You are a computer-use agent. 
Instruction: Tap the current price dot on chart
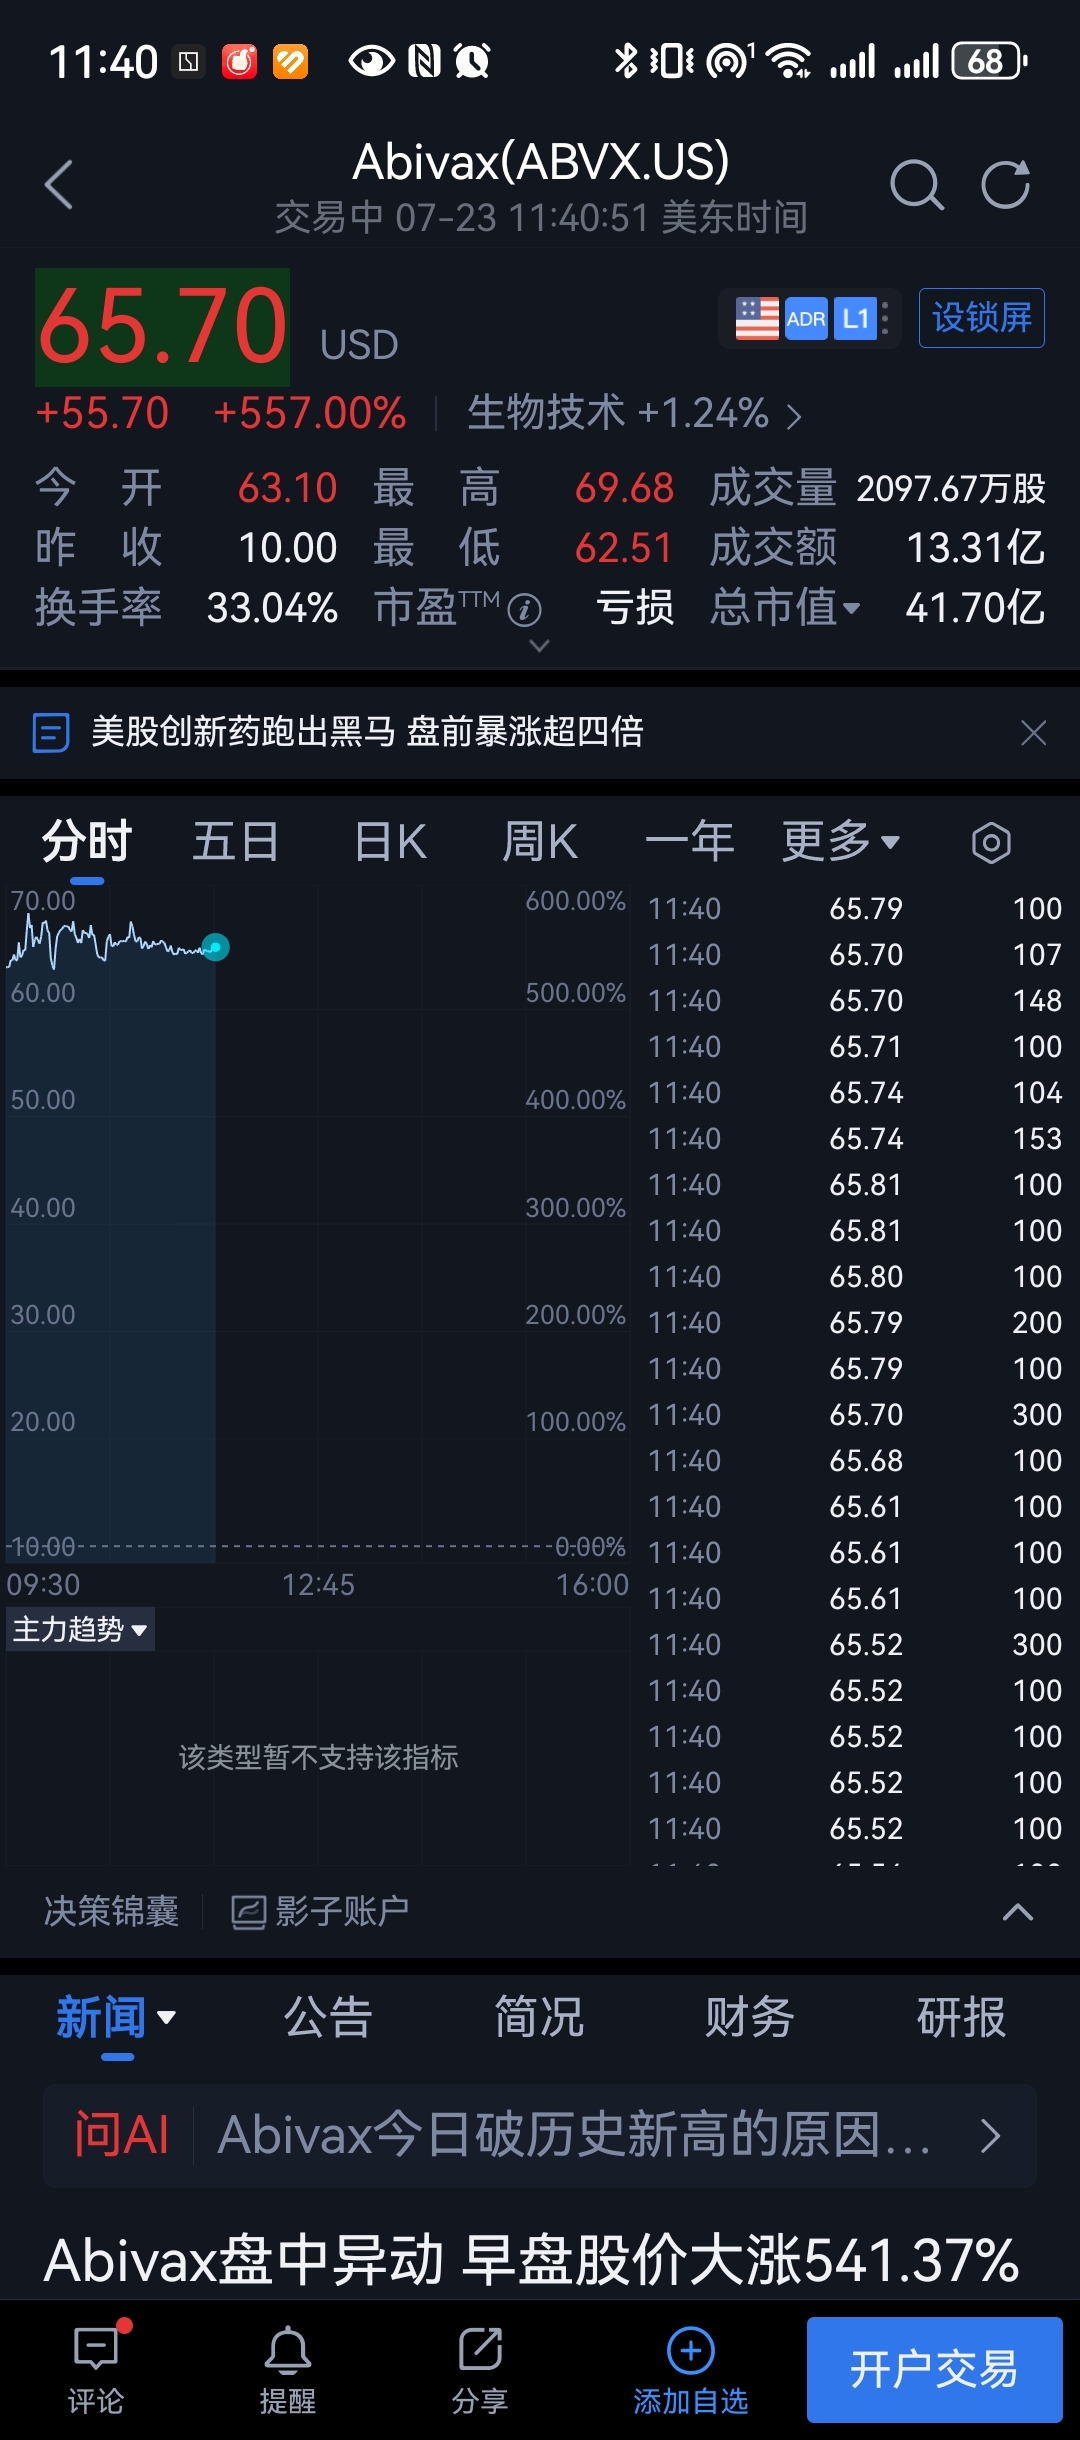point(215,947)
